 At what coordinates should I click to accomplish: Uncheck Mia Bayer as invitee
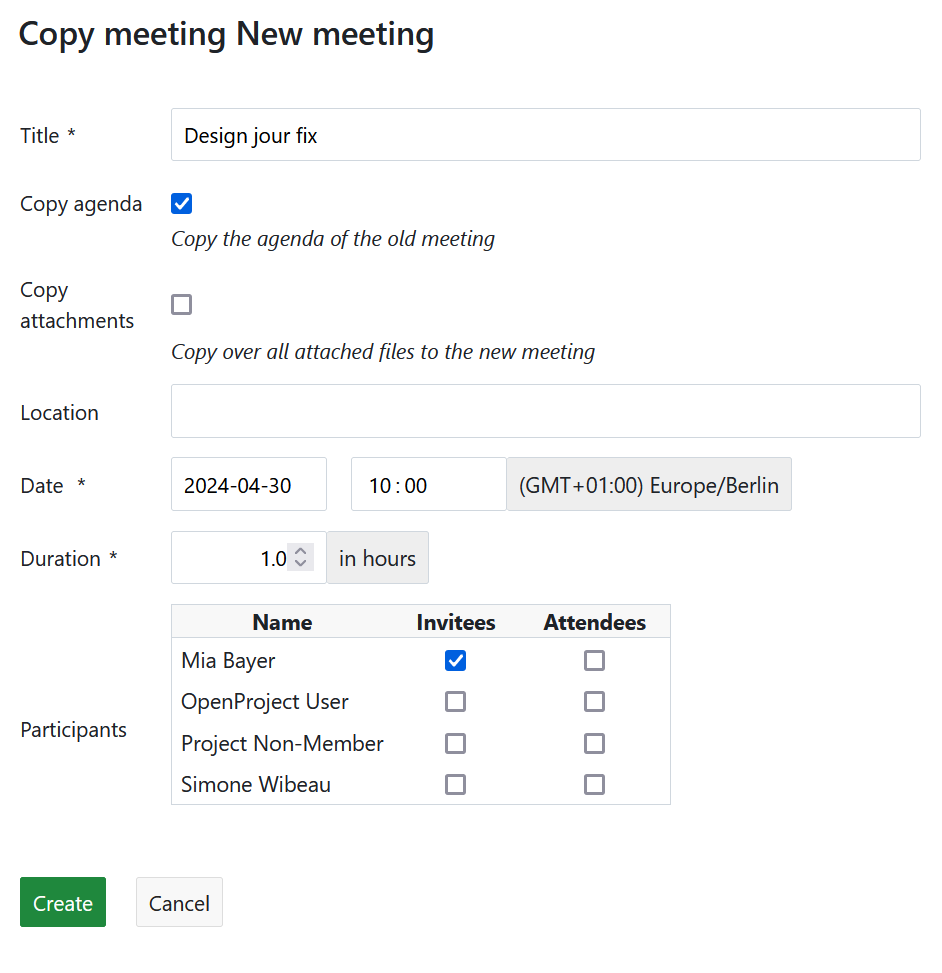pos(456,661)
